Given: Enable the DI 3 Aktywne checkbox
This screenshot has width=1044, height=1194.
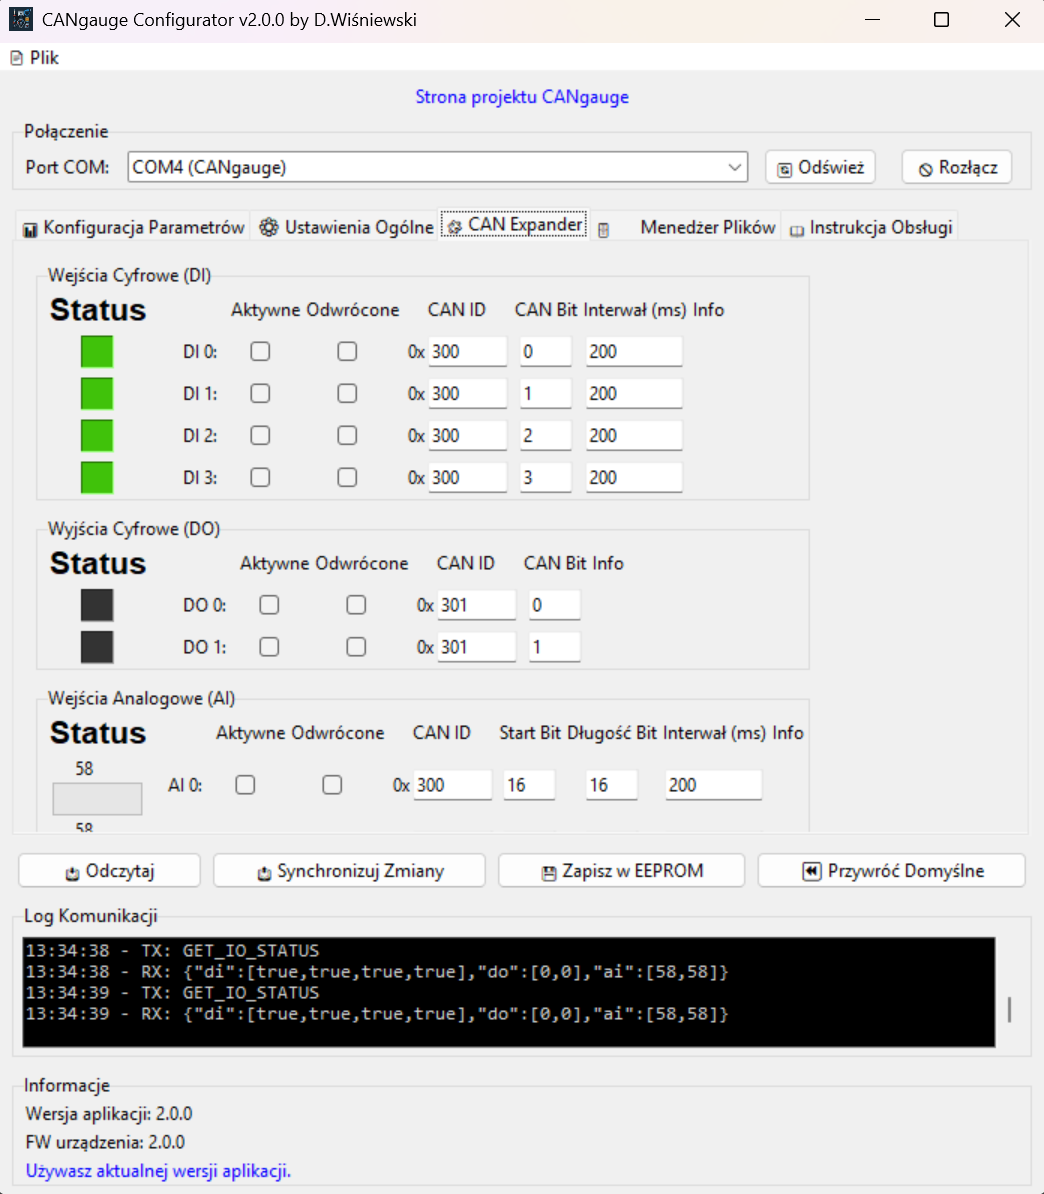Looking at the screenshot, I should tap(260, 477).
